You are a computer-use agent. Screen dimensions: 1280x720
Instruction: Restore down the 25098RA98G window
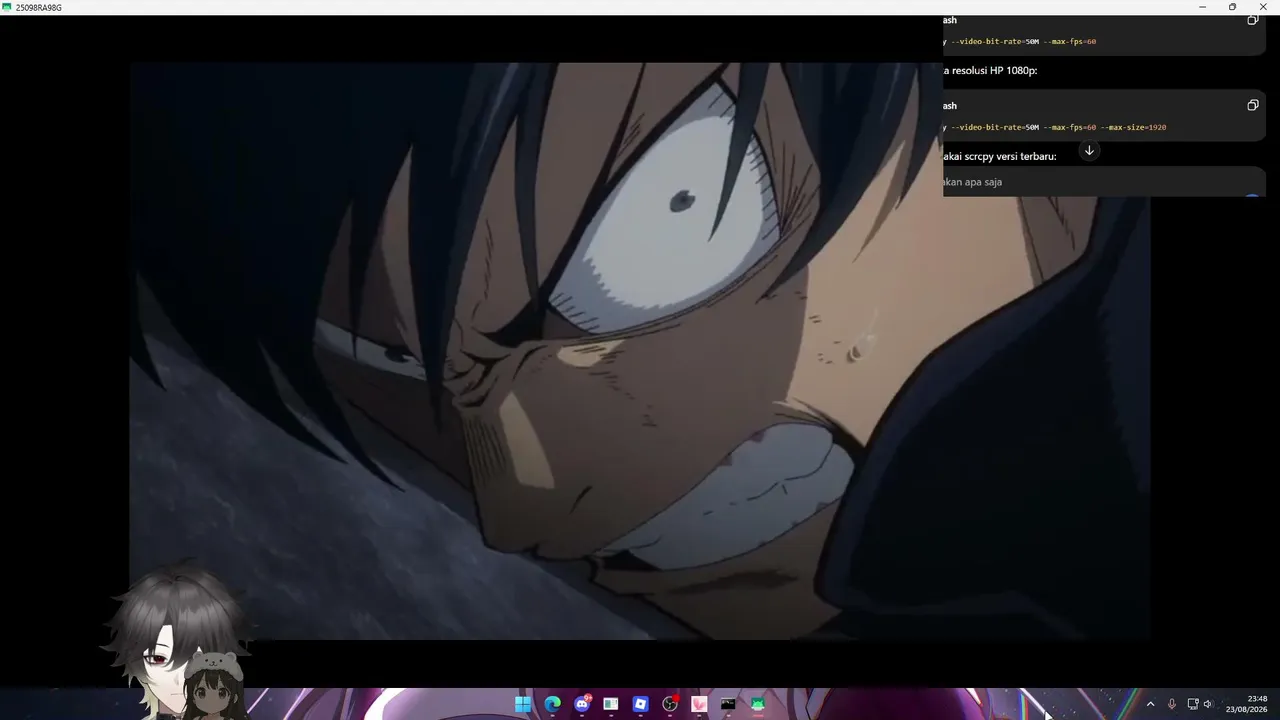tap(1232, 7)
